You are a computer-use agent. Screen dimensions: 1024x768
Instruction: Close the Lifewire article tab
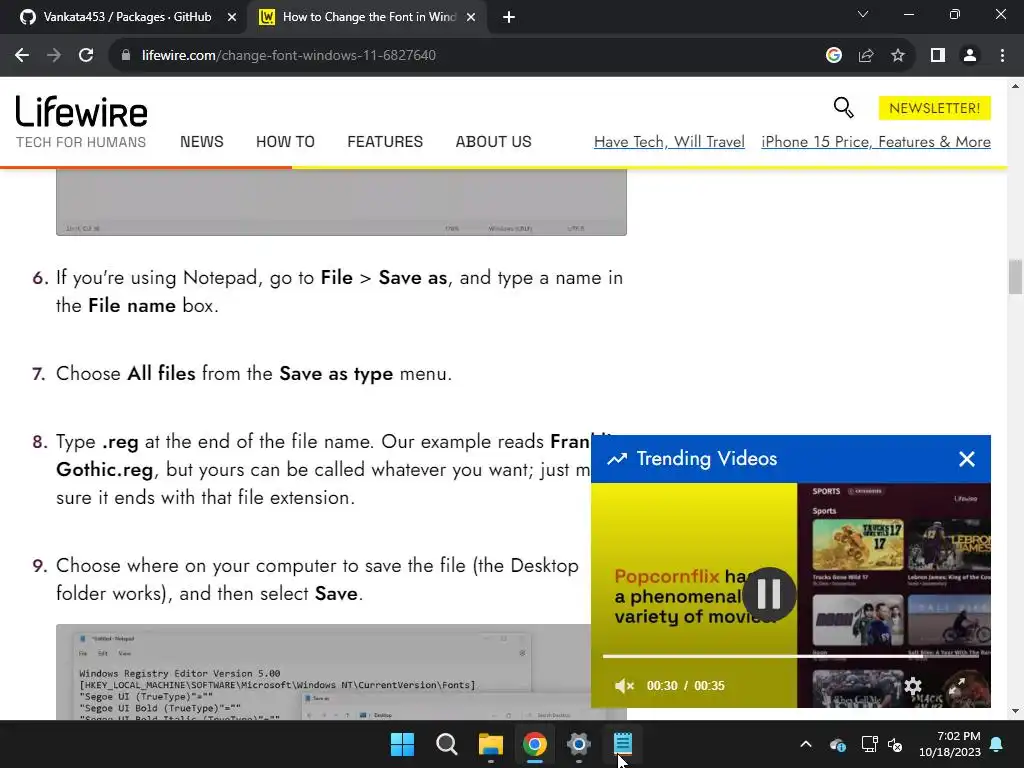471,17
